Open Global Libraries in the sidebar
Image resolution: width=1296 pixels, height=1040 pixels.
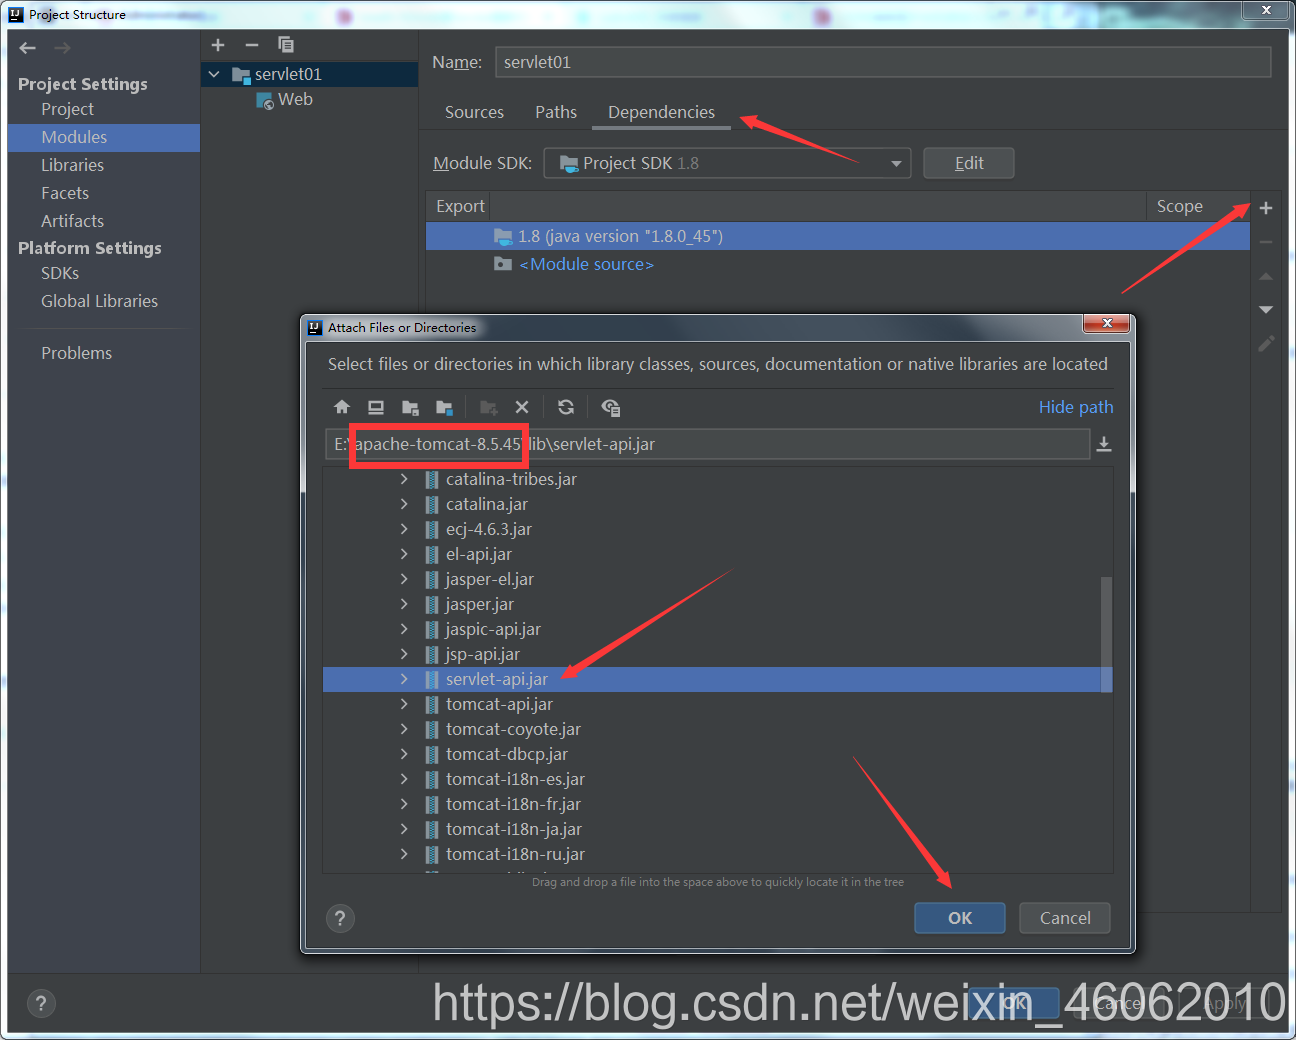pos(99,301)
